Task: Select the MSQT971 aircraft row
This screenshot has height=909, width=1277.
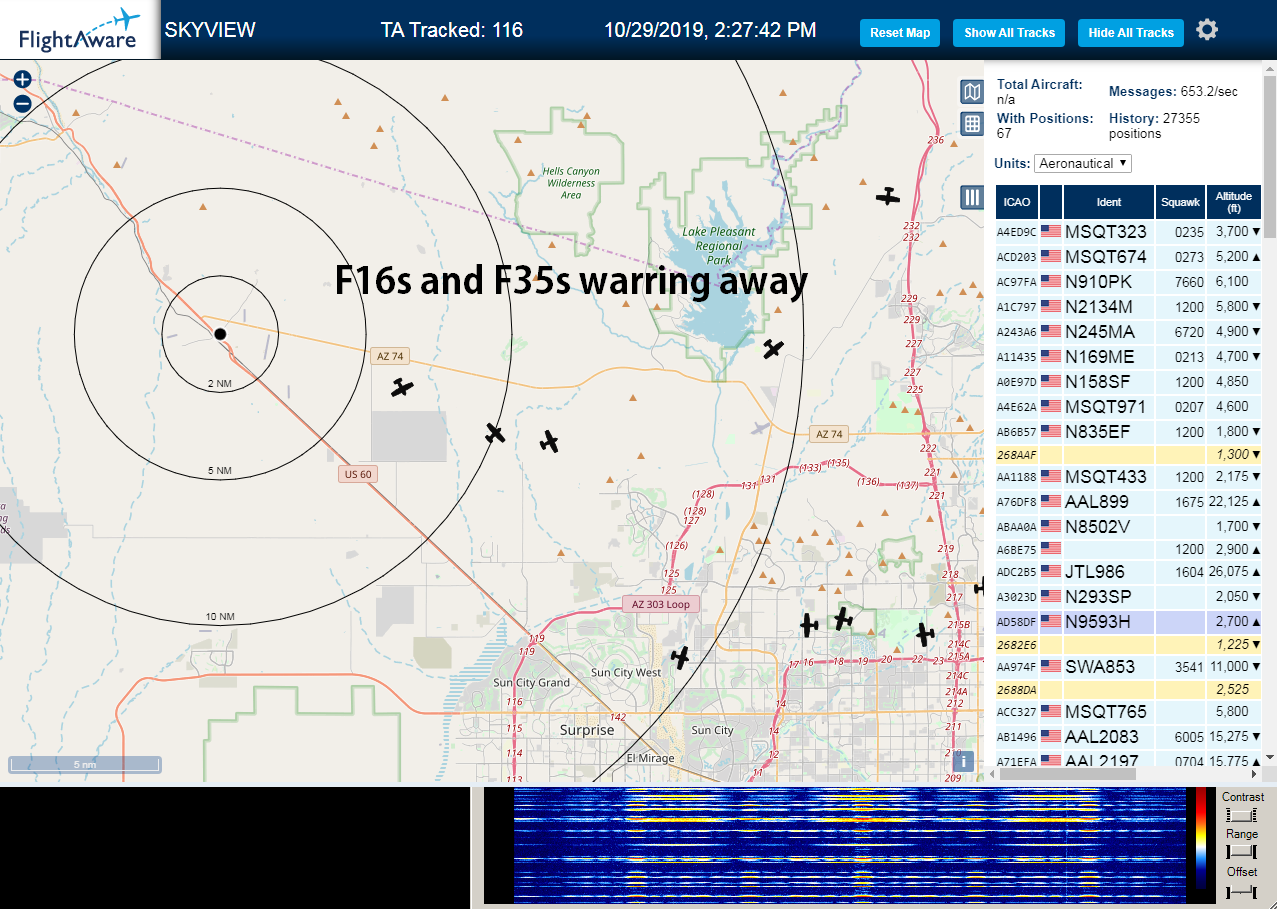Action: [1129, 406]
